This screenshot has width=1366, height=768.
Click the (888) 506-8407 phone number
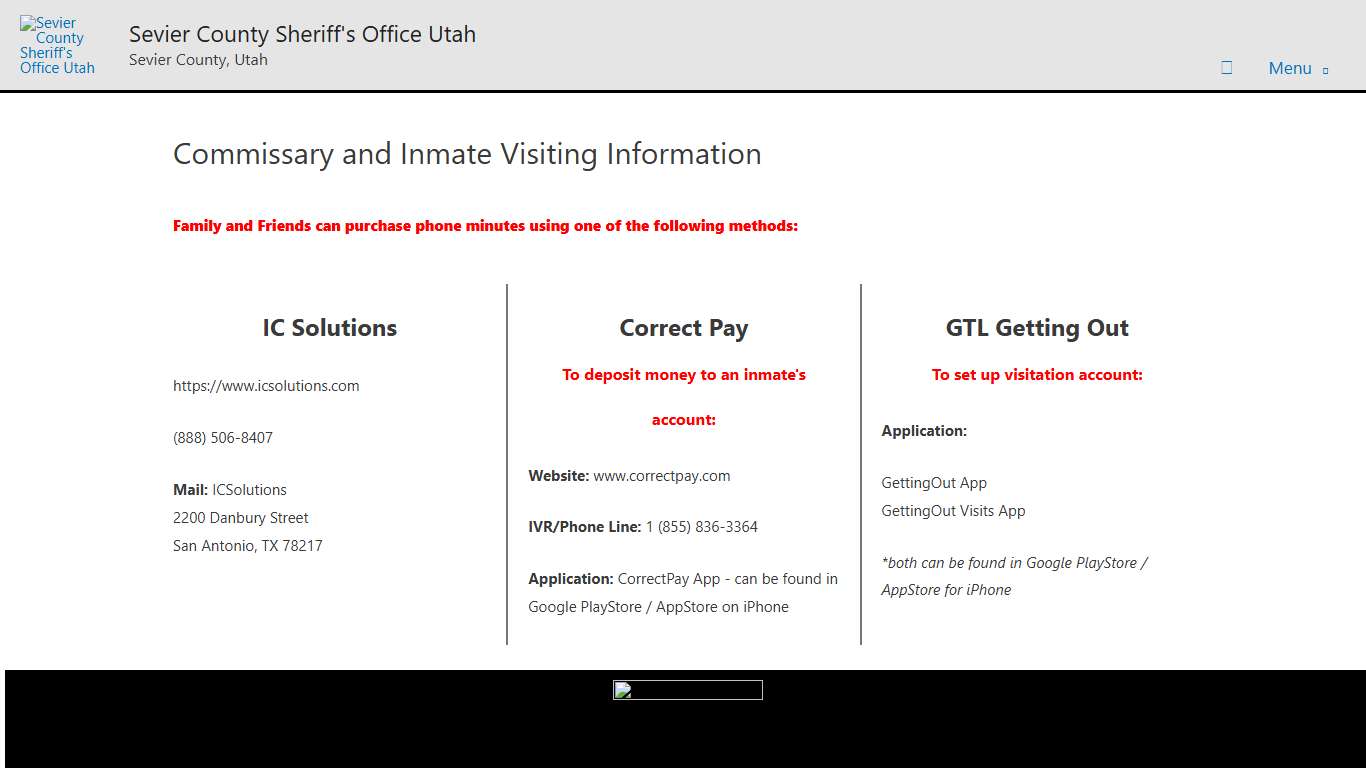pos(222,437)
